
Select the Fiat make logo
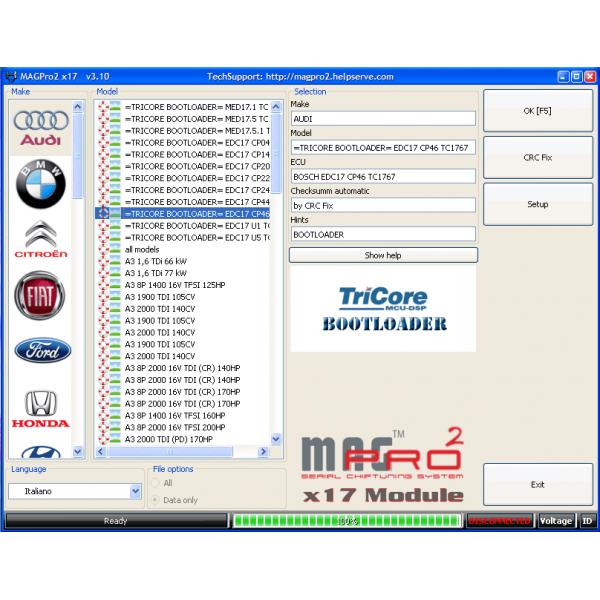click(40, 295)
